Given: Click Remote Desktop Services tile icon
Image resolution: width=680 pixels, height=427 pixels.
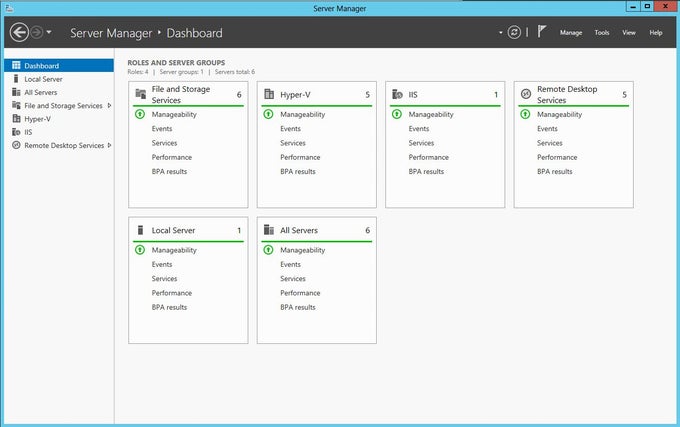Looking at the screenshot, I should point(526,94).
